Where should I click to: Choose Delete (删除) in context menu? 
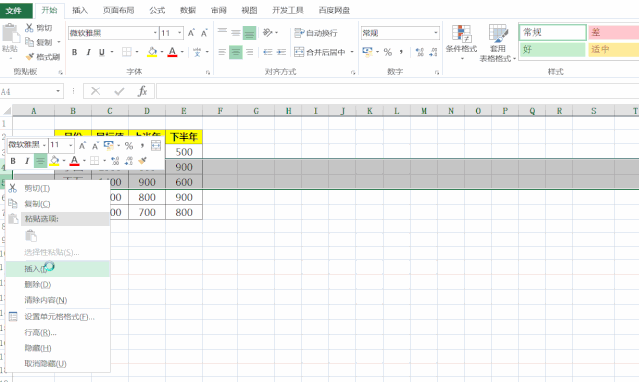pyautogui.click(x=57, y=285)
